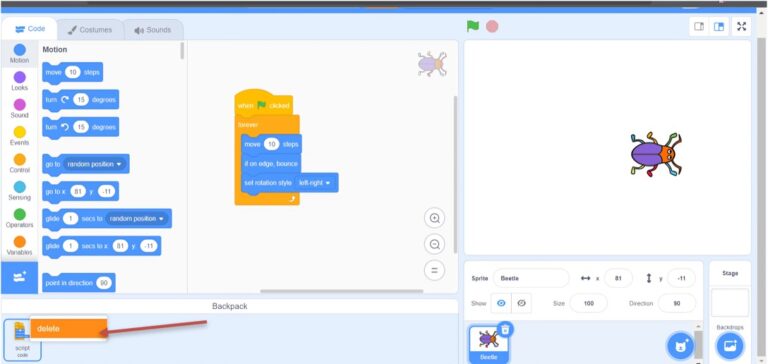Open the Choose a Backdrop button
Image resolution: width=768 pixels, height=364 pixels.
click(730, 346)
